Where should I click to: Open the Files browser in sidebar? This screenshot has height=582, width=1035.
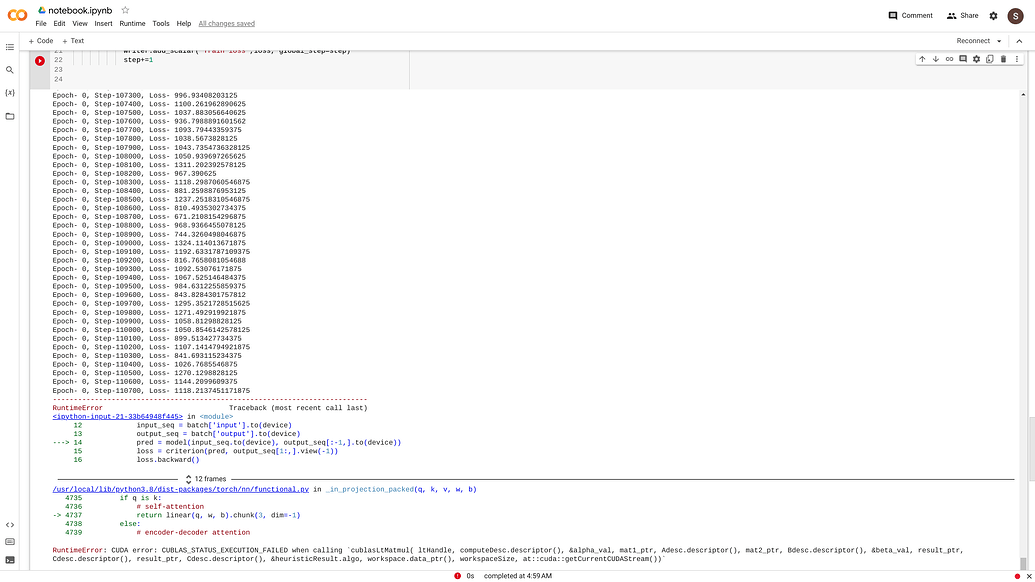tap(10, 116)
